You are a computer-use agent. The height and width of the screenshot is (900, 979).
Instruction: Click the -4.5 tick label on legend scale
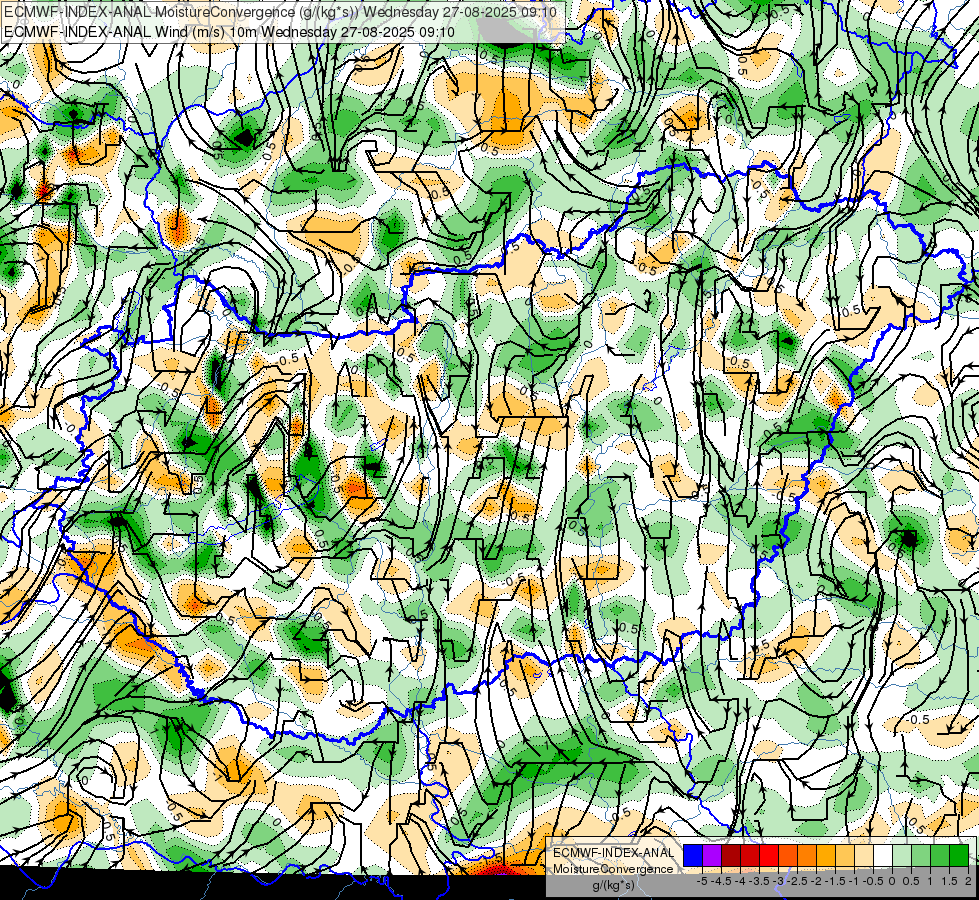(722, 881)
